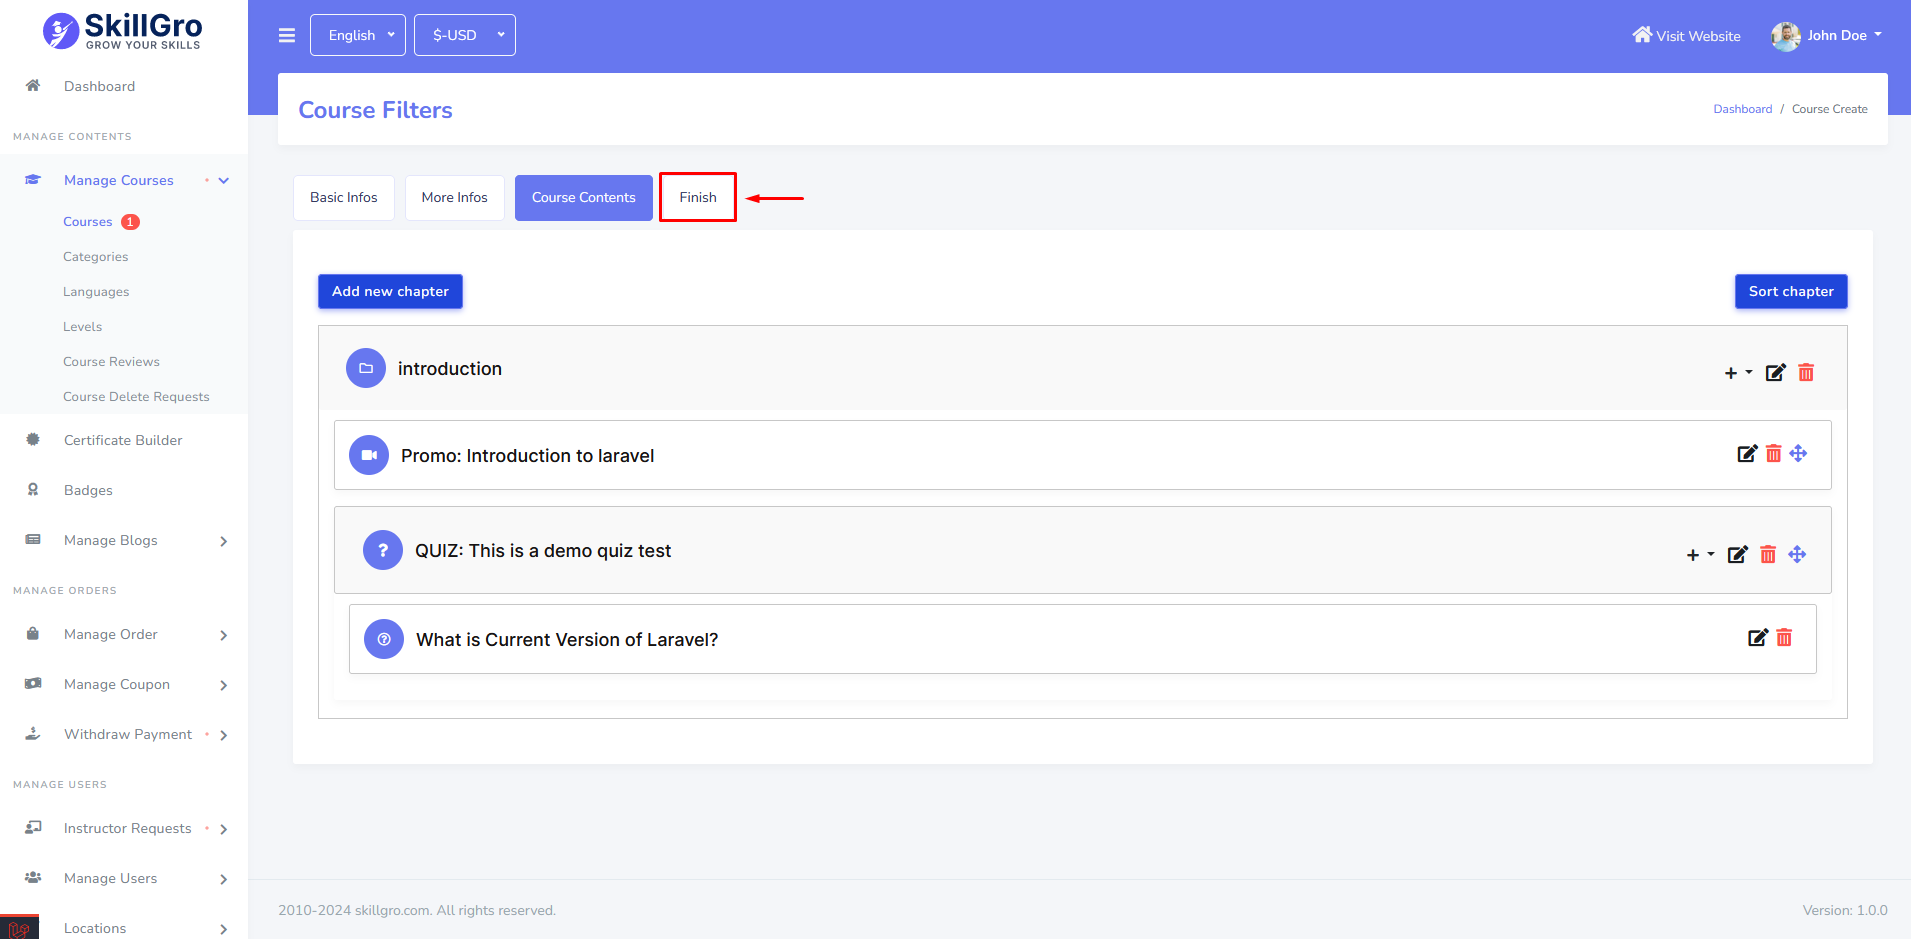Expand the Locations menu
This screenshot has width=1911, height=939.
224,929
